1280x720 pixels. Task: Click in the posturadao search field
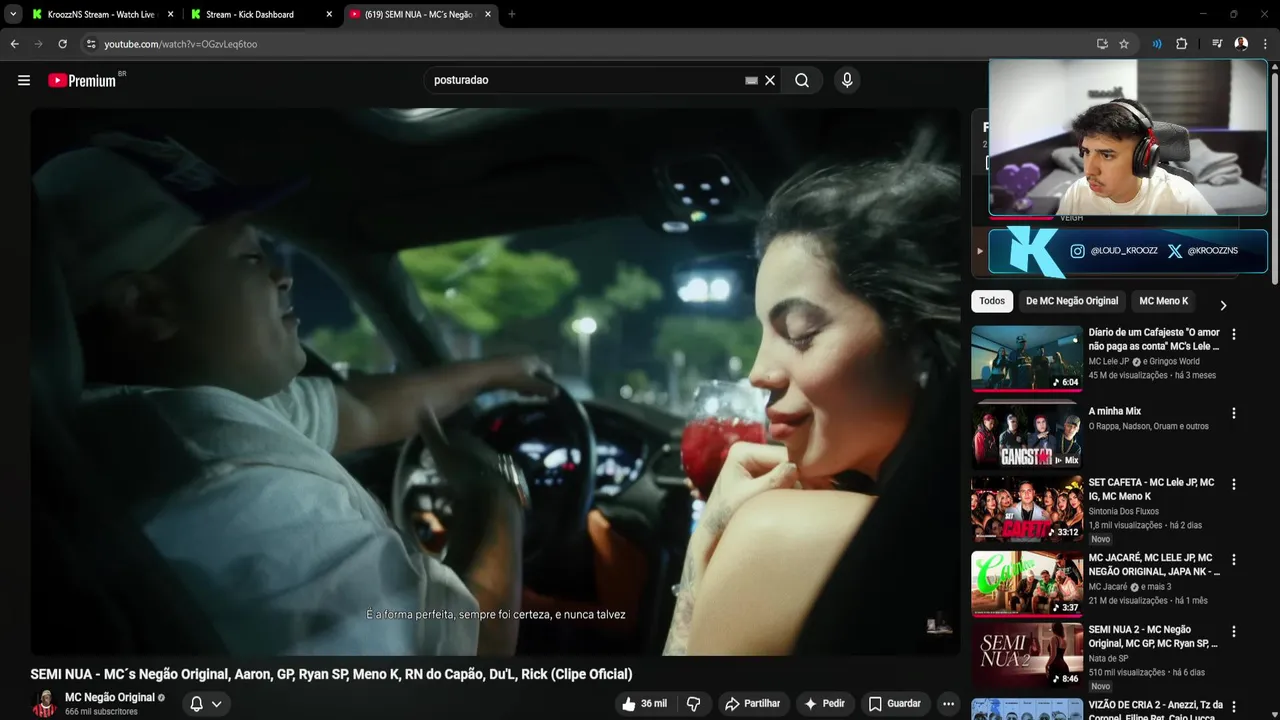click(x=585, y=80)
